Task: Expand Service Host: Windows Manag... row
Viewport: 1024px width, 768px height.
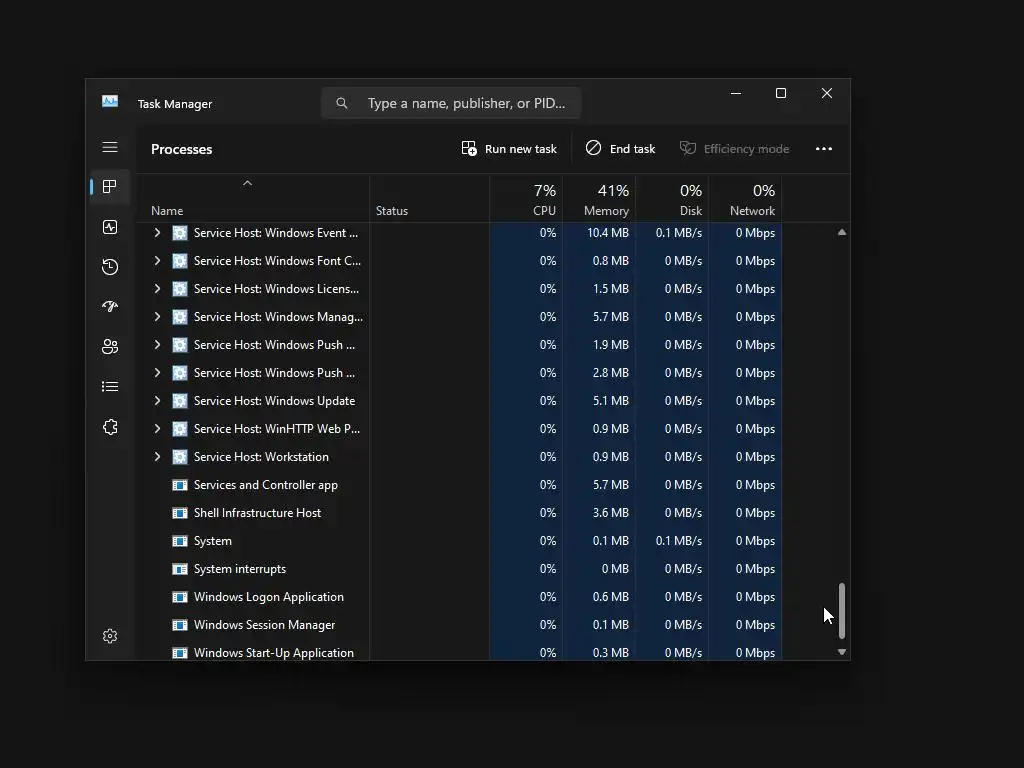Action: pos(157,317)
